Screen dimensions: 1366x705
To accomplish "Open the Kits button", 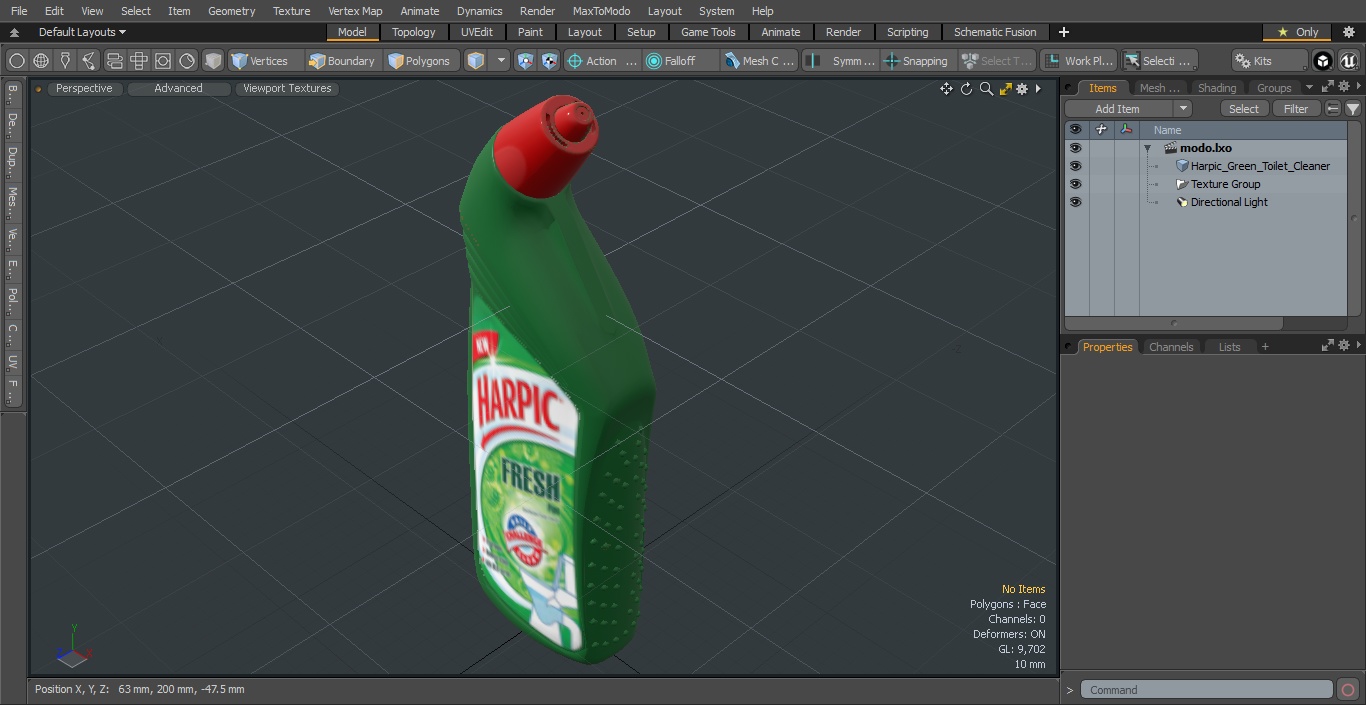I will coord(1269,61).
